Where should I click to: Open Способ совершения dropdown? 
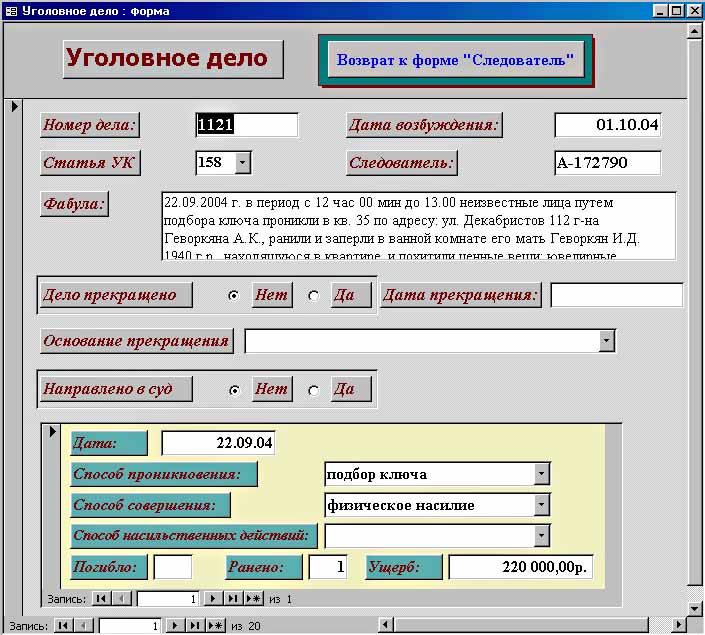[541, 505]
